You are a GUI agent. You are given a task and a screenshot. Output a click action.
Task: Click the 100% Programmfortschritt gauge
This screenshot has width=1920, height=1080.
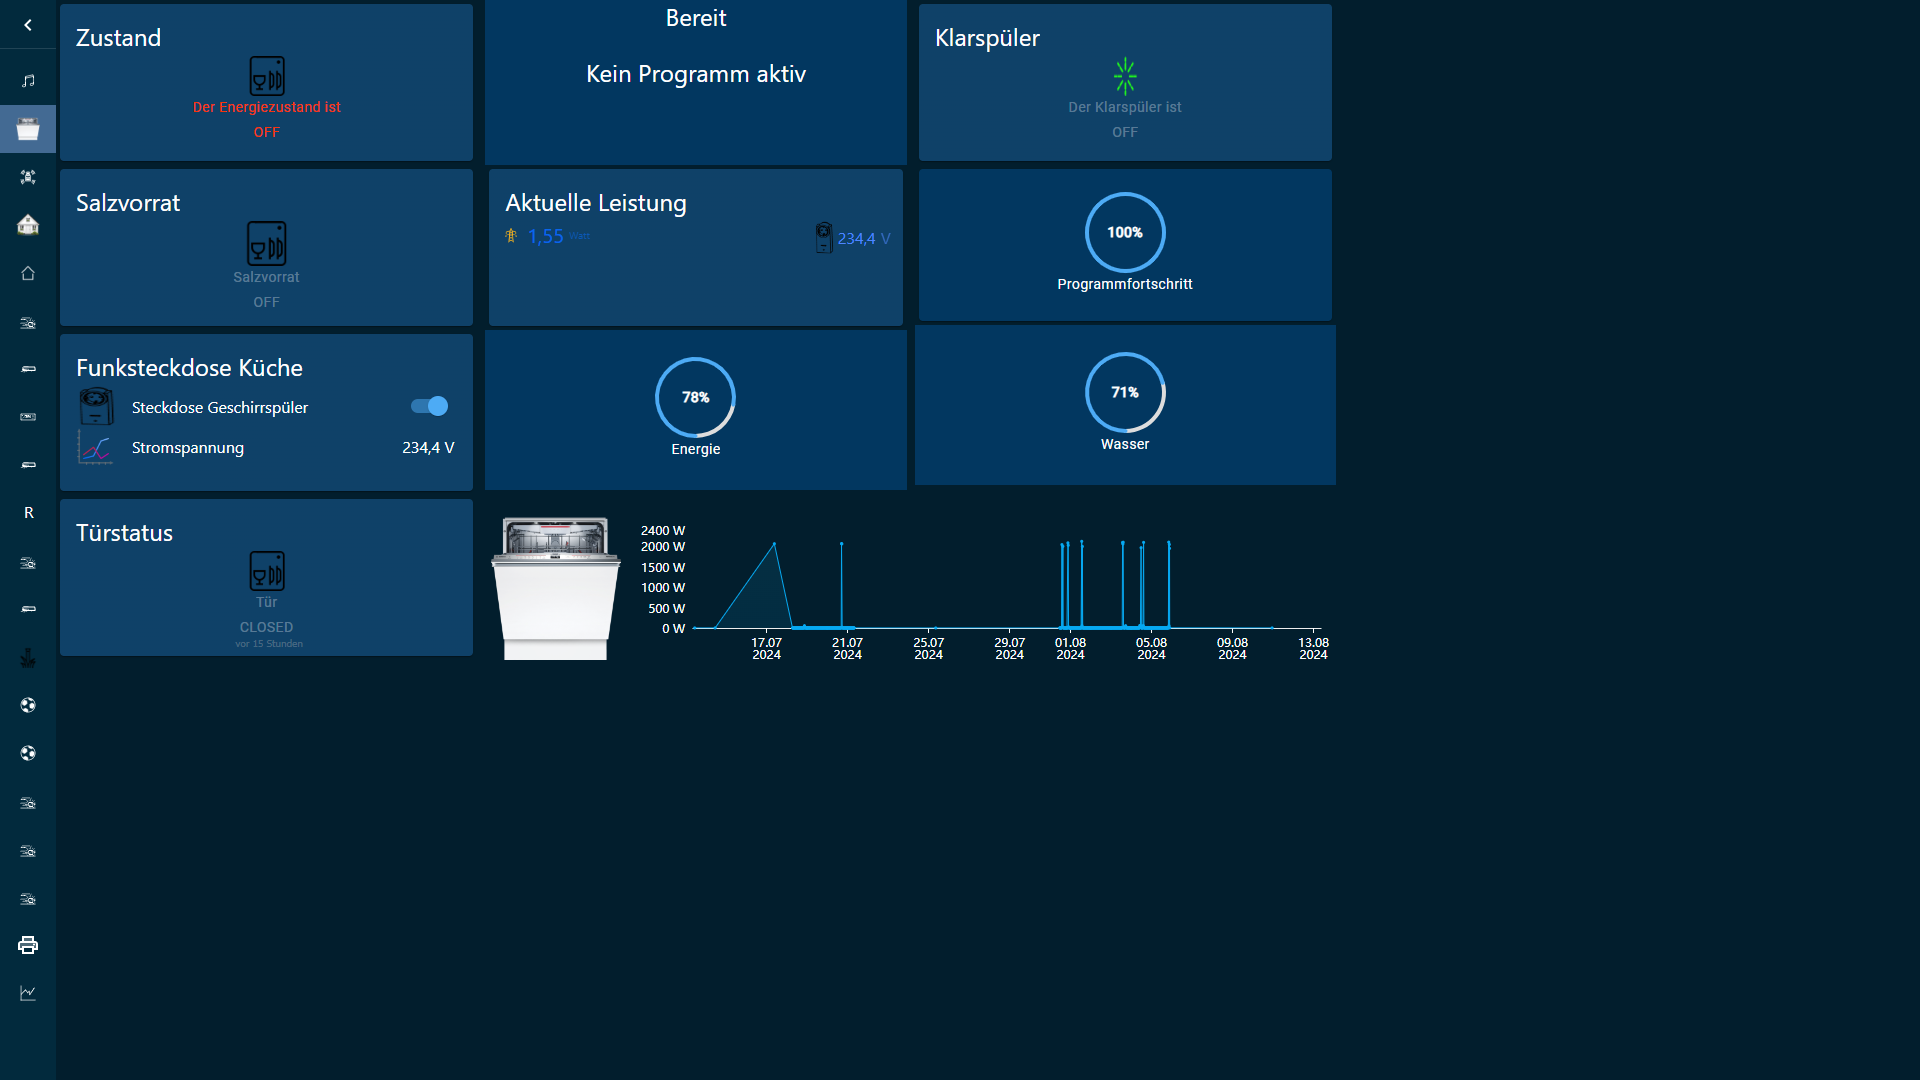1125,233
